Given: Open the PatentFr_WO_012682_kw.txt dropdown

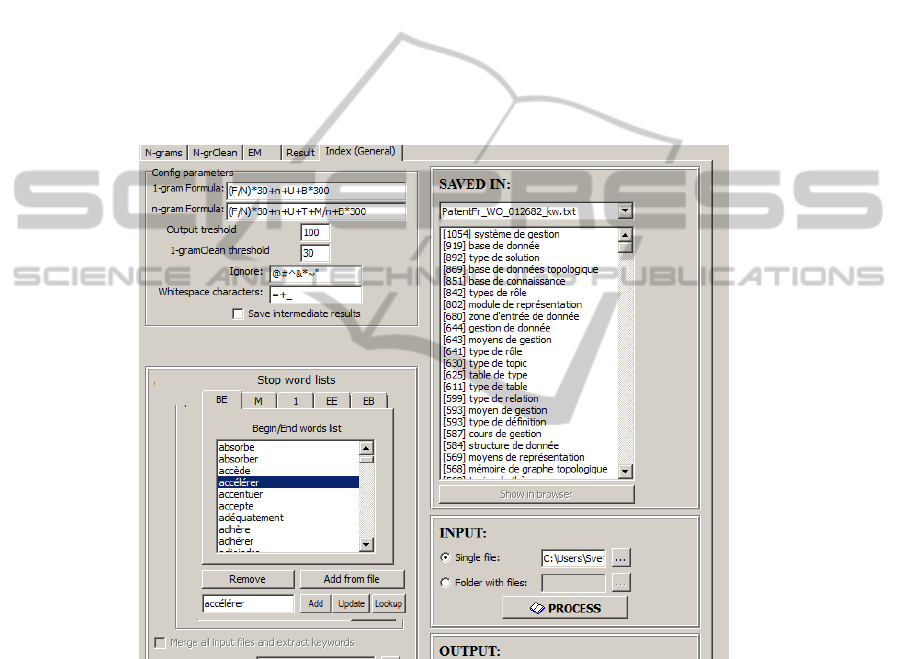Looking at the screenshot, I should pyautogui.click(x=625, y=211).
